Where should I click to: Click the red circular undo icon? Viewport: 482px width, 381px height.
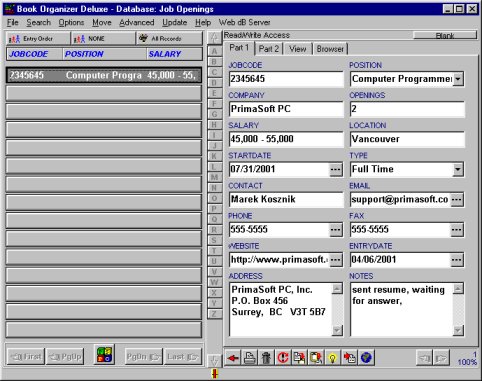point(283,358)
